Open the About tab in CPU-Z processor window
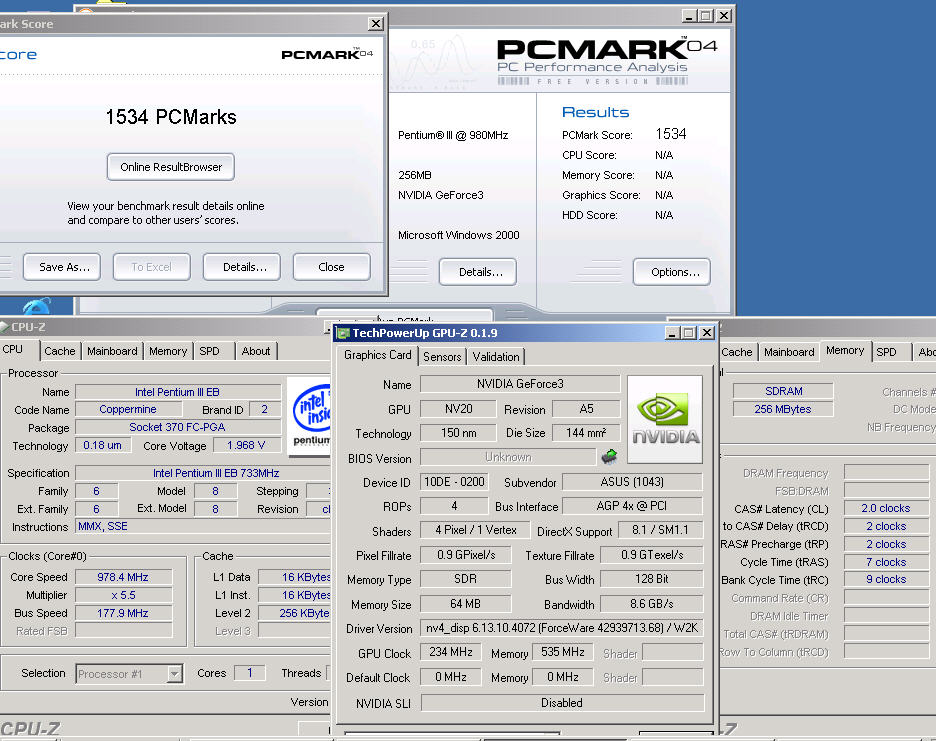This screenshot has width=936, height=741. [x=255, y=351]
